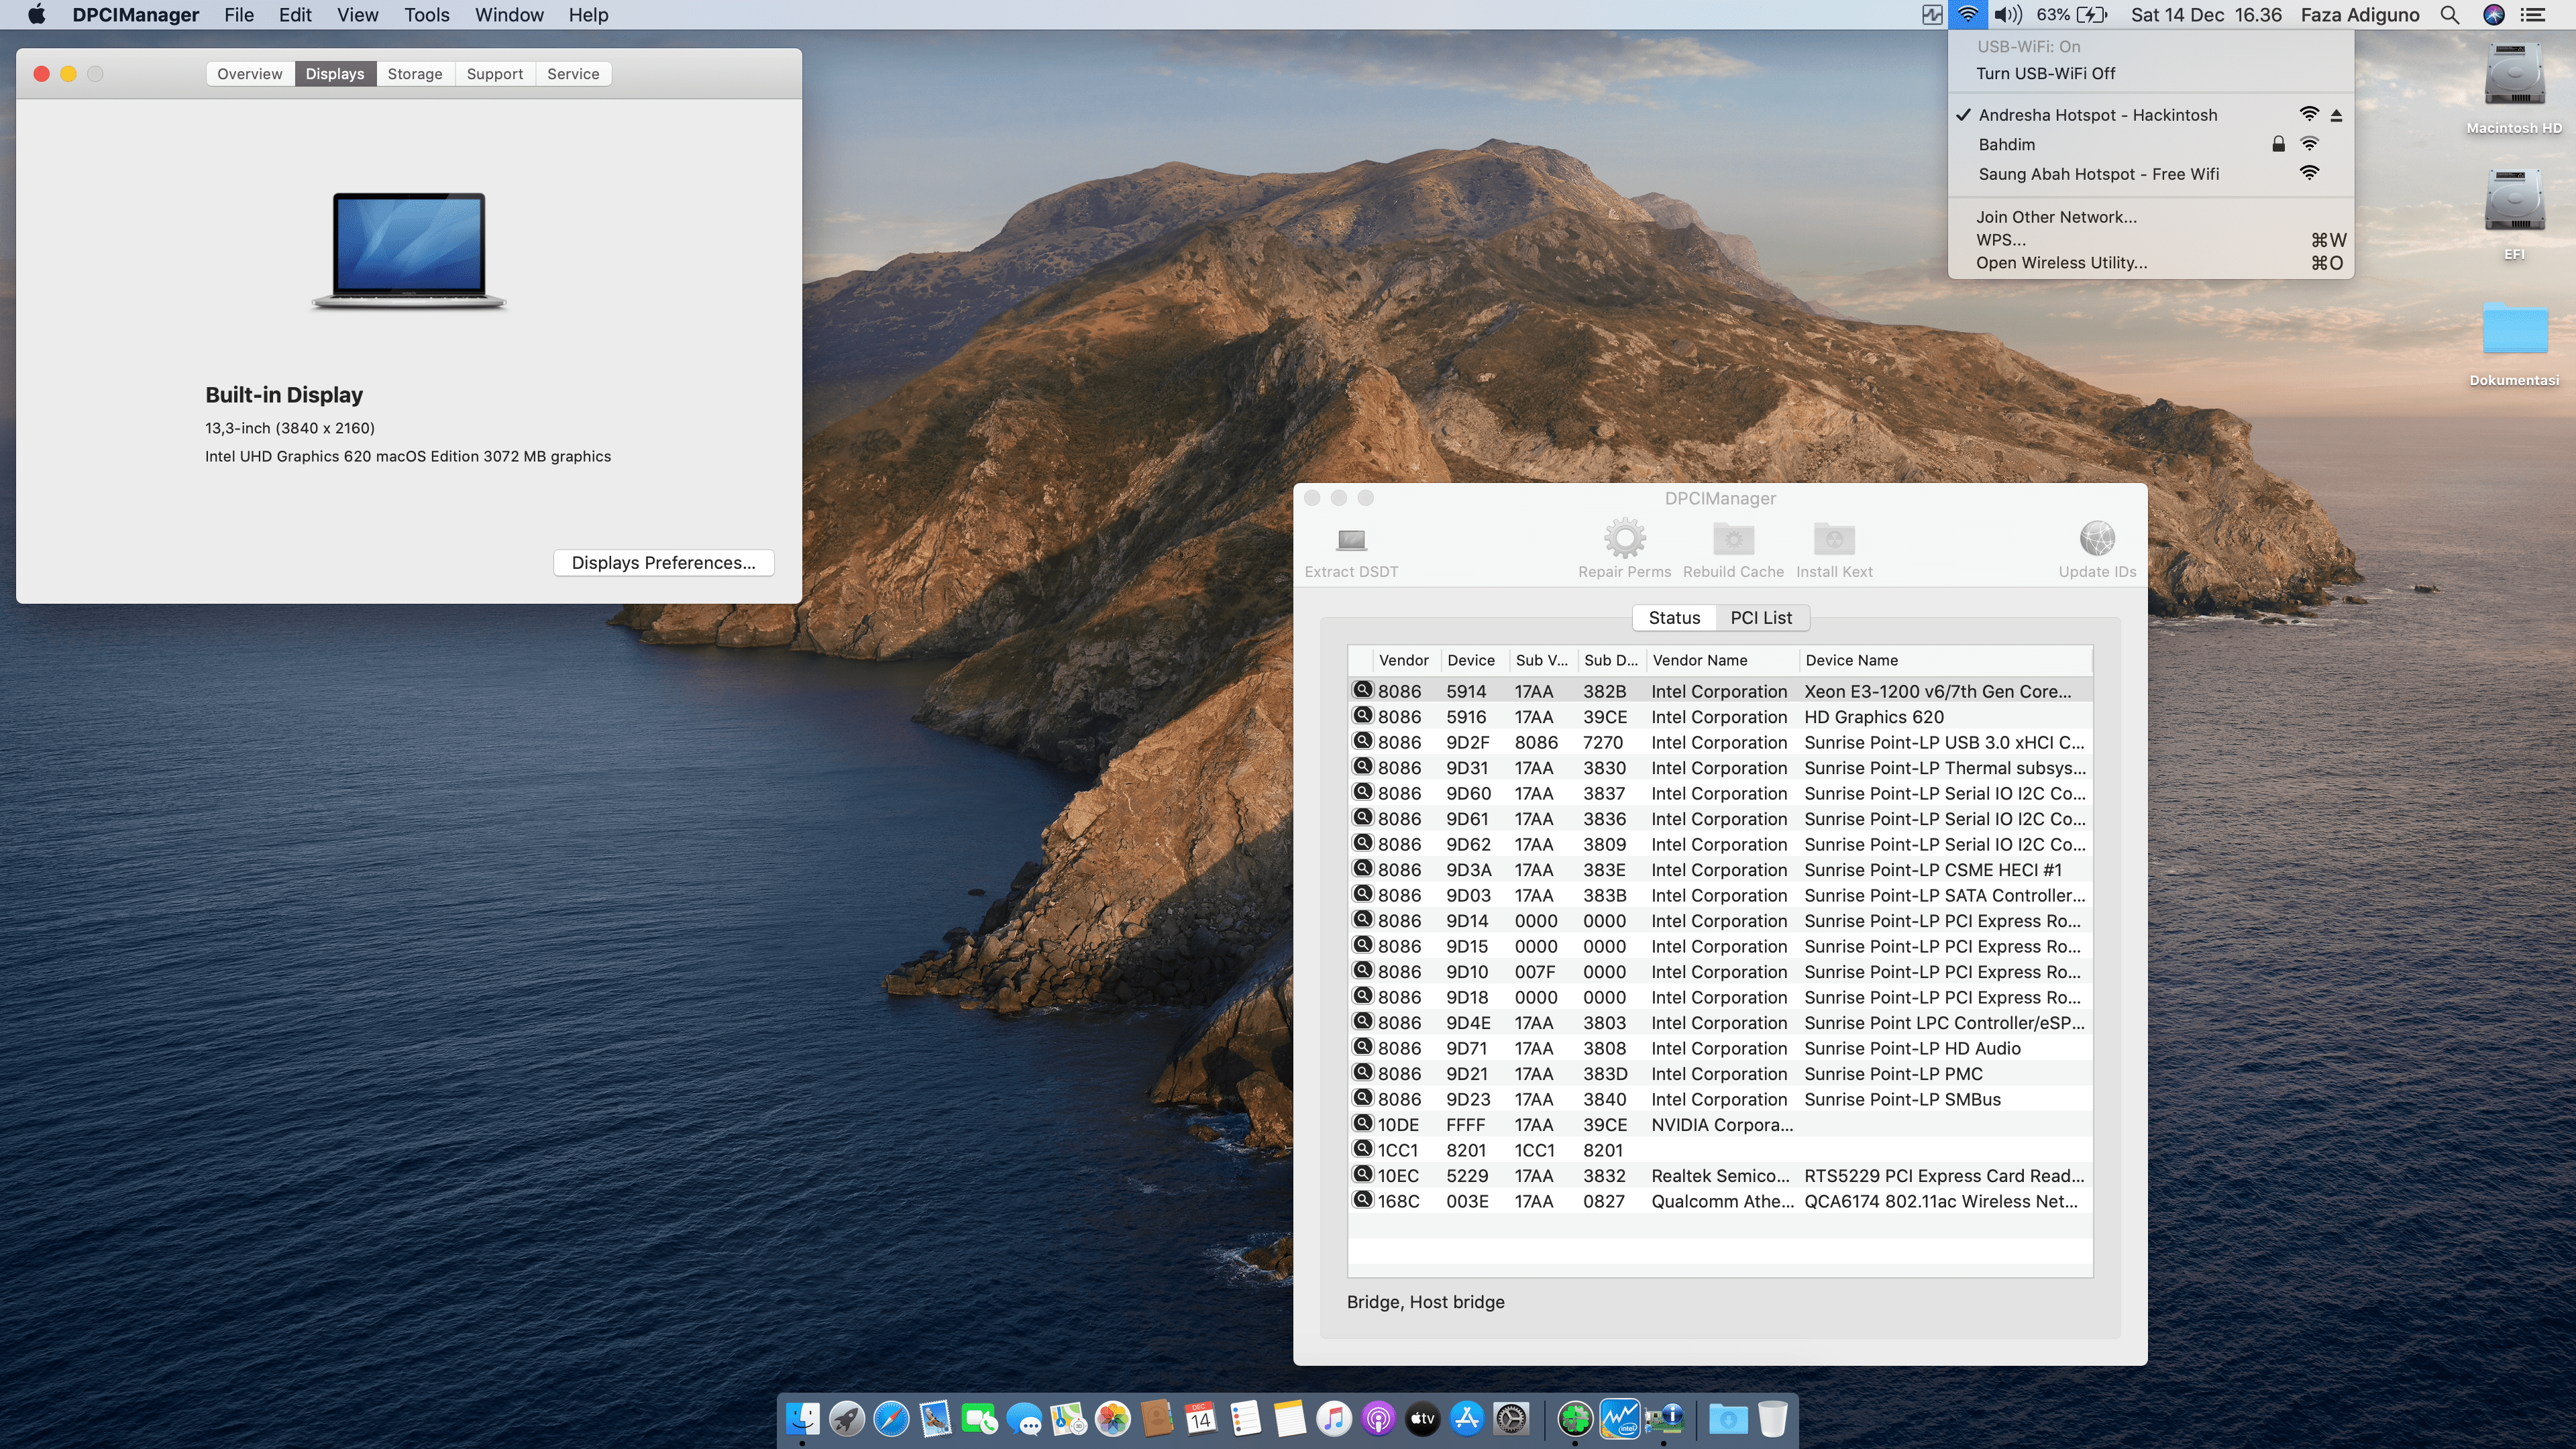The height and width of the screenshot is (1449, 2576).
Task: Click the Install Kext toolbar icon
Action: 1834,539
